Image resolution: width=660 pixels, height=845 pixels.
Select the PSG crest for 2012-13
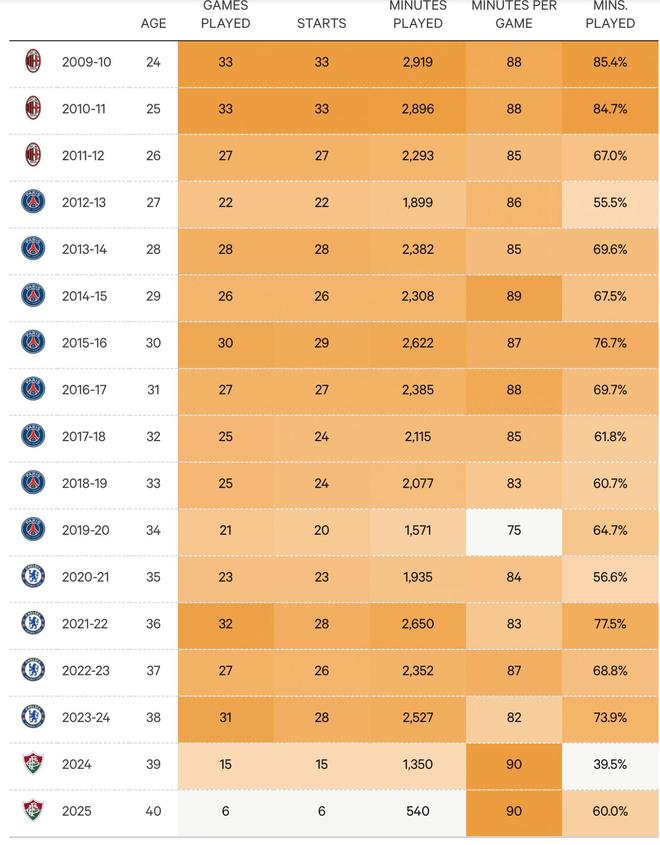33,202
